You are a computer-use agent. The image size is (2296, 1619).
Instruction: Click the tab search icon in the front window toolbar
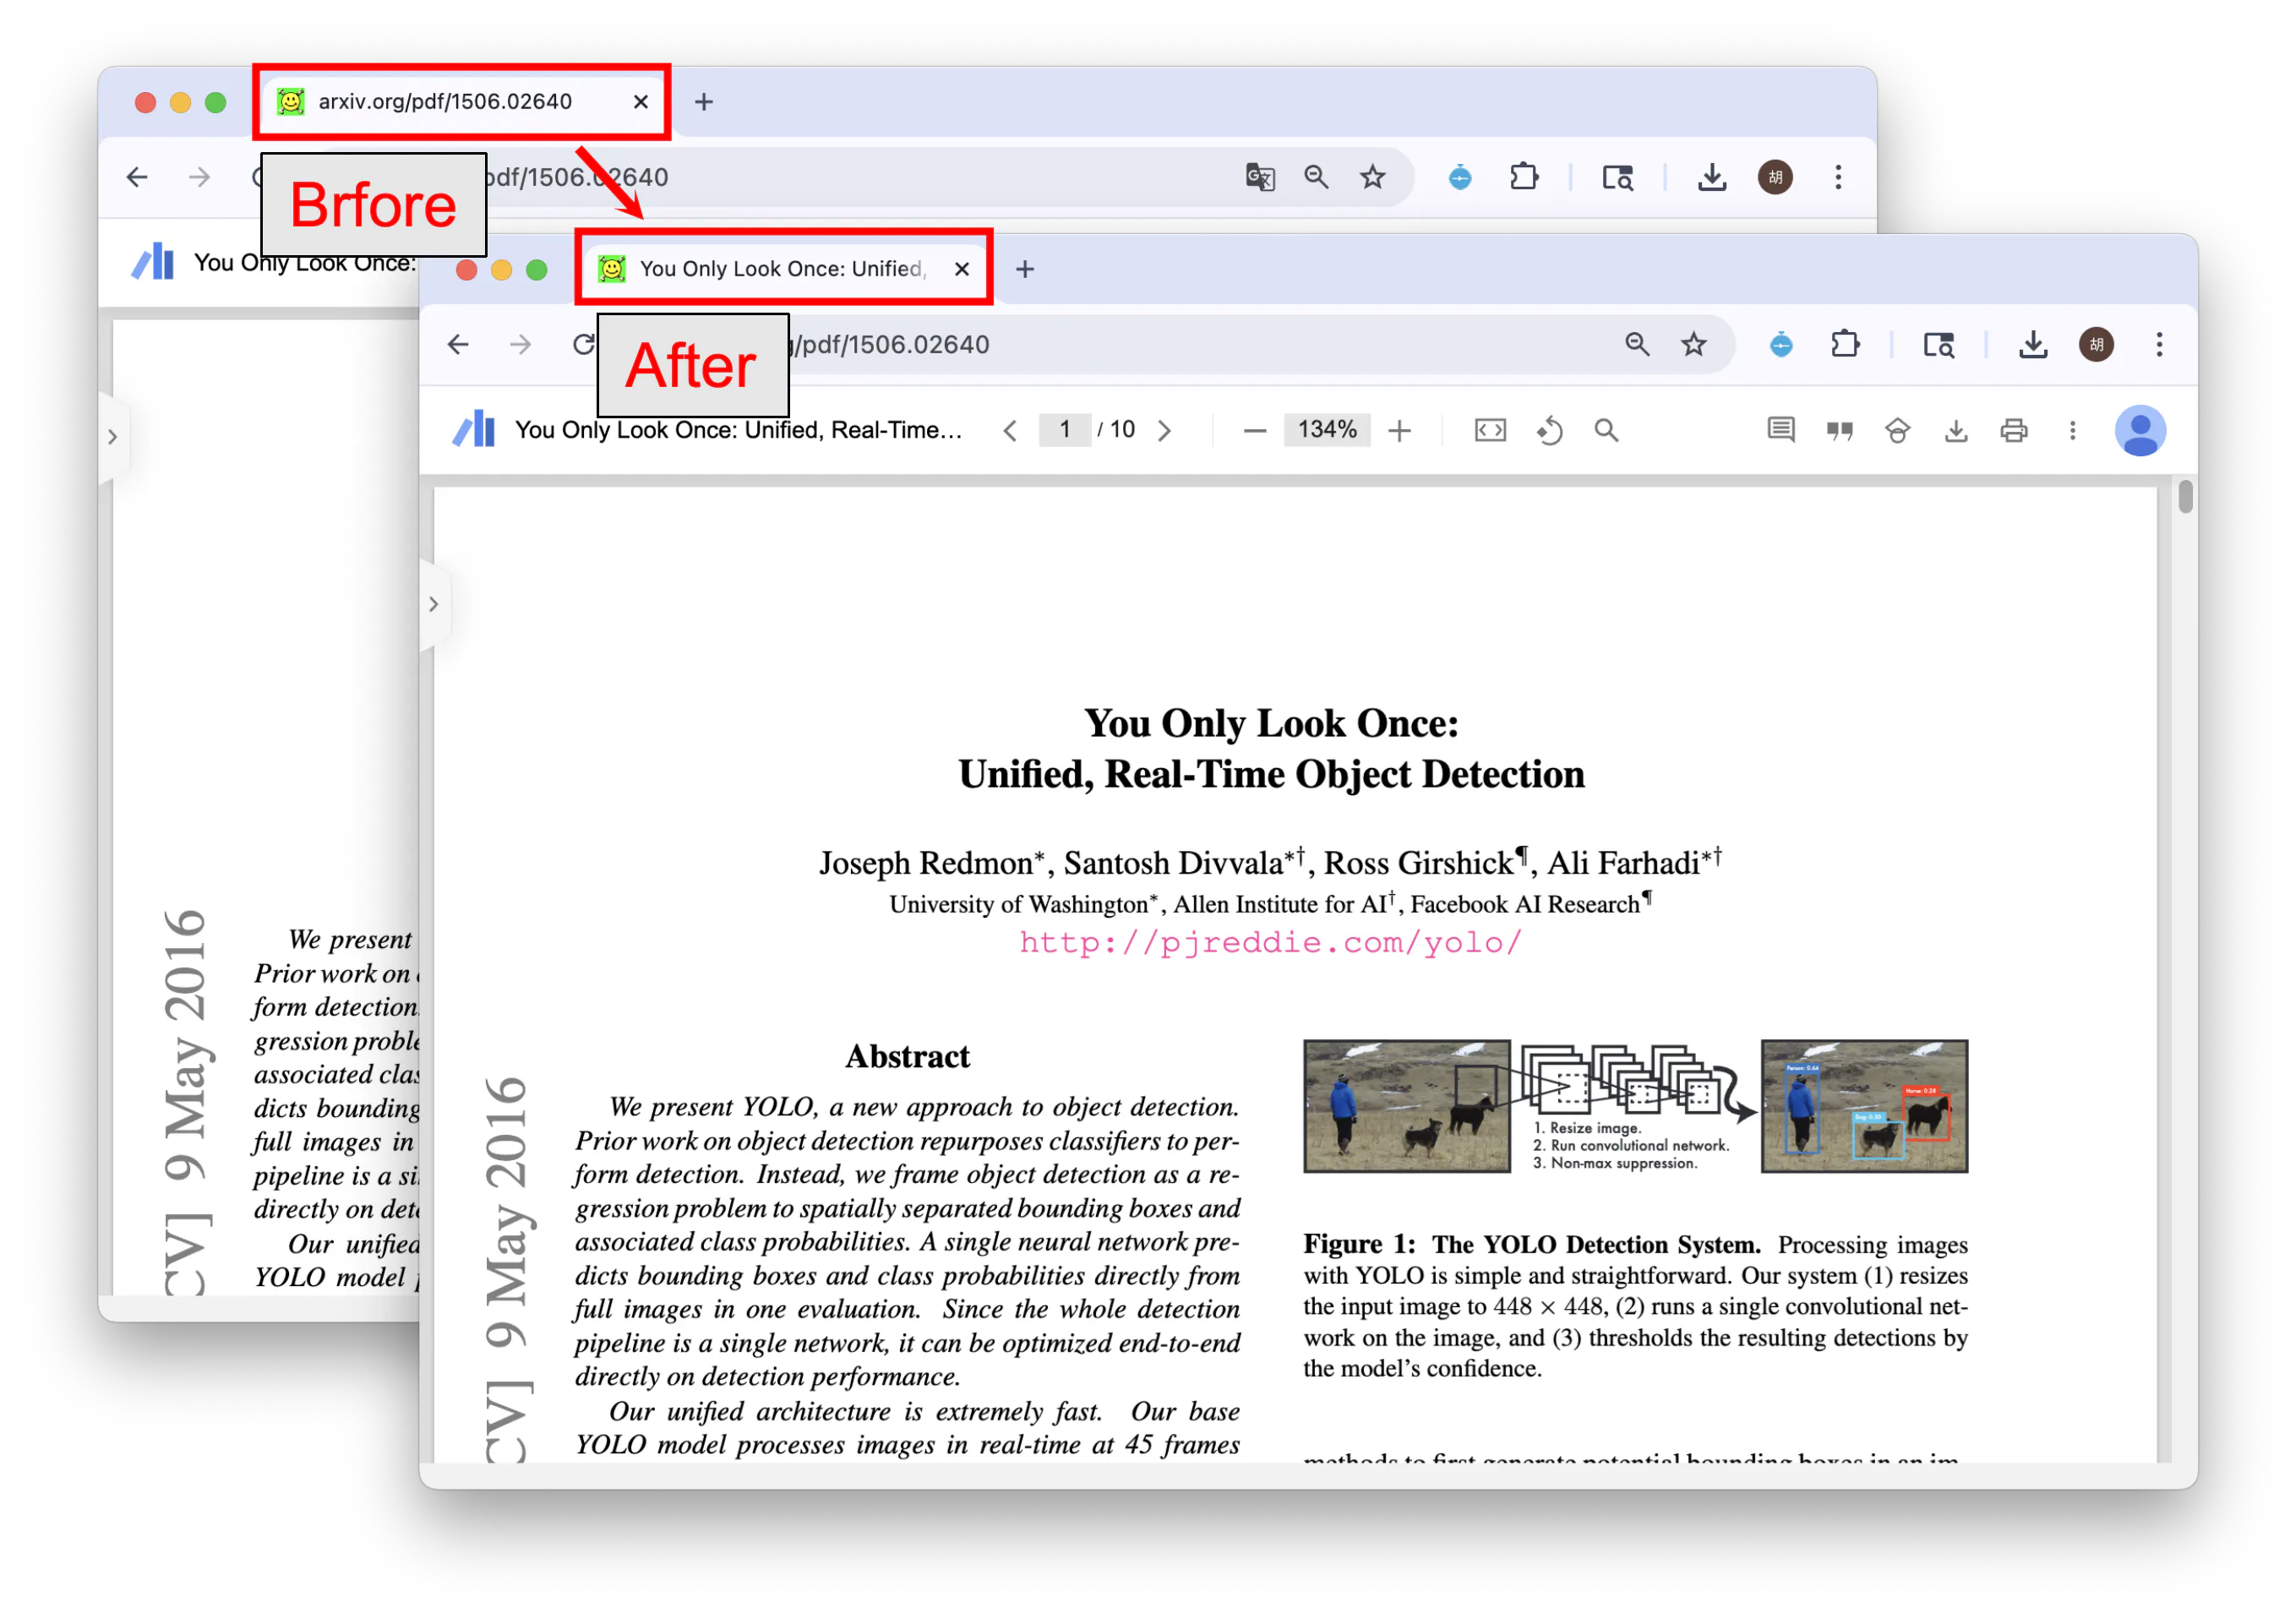pos(1938,345)
